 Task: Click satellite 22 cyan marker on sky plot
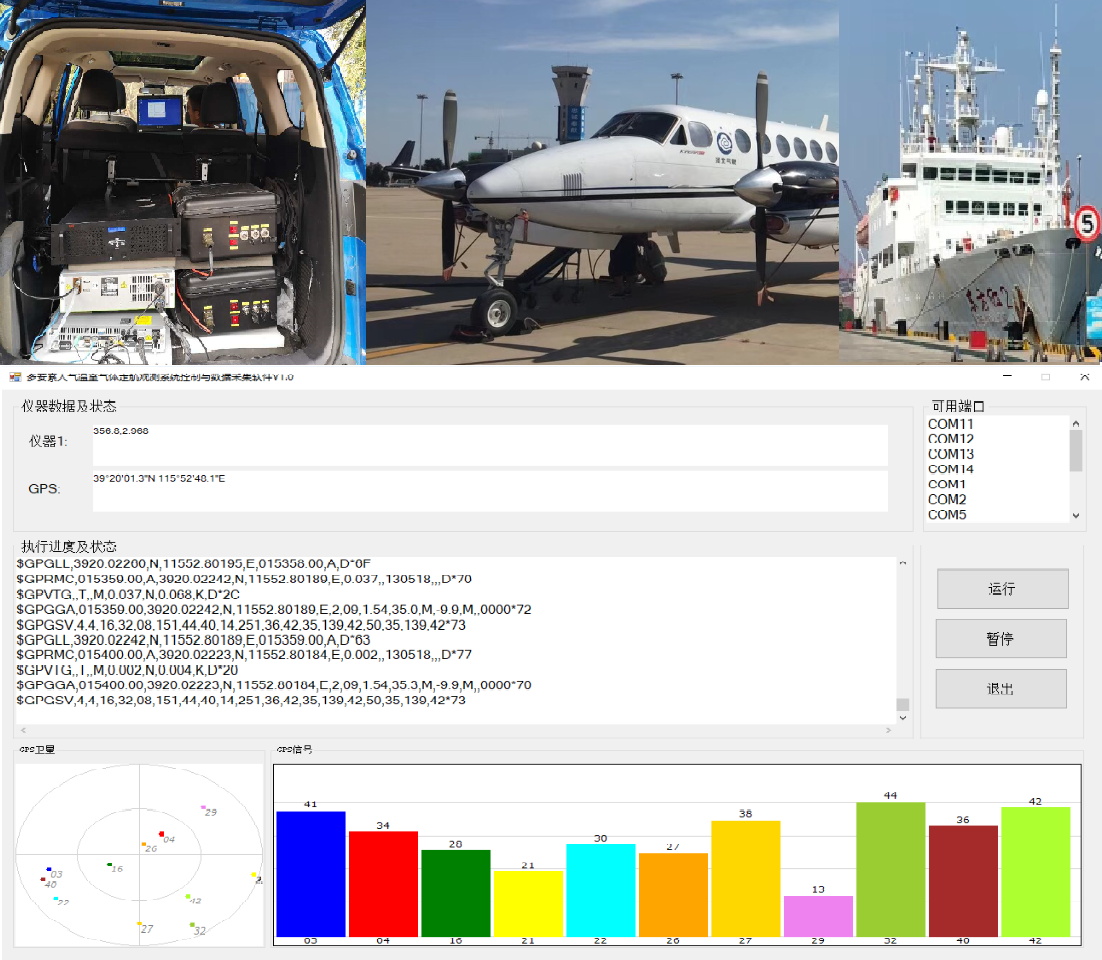point(56,899)
